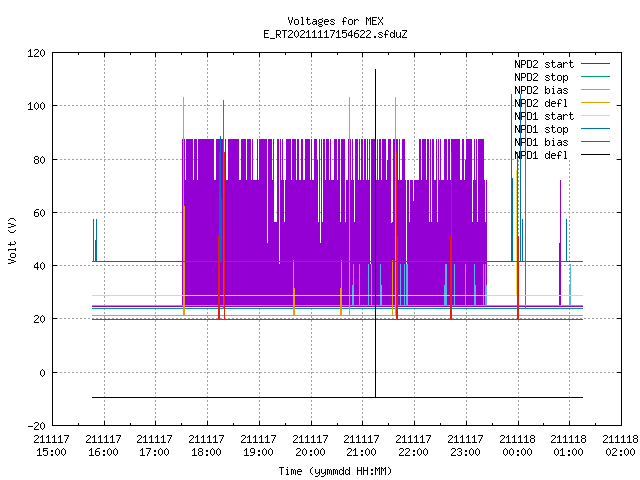Click the x-axis tick '211117 18:00'

pos(207,445)
